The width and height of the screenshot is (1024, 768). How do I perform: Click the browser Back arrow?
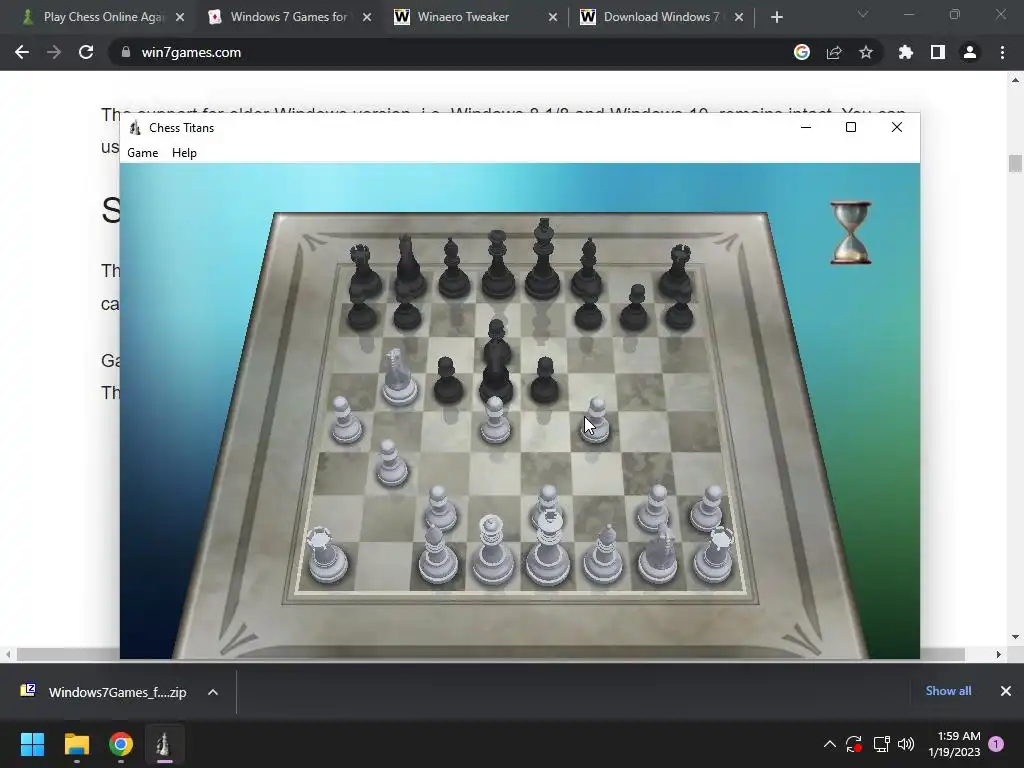point(22,52)
